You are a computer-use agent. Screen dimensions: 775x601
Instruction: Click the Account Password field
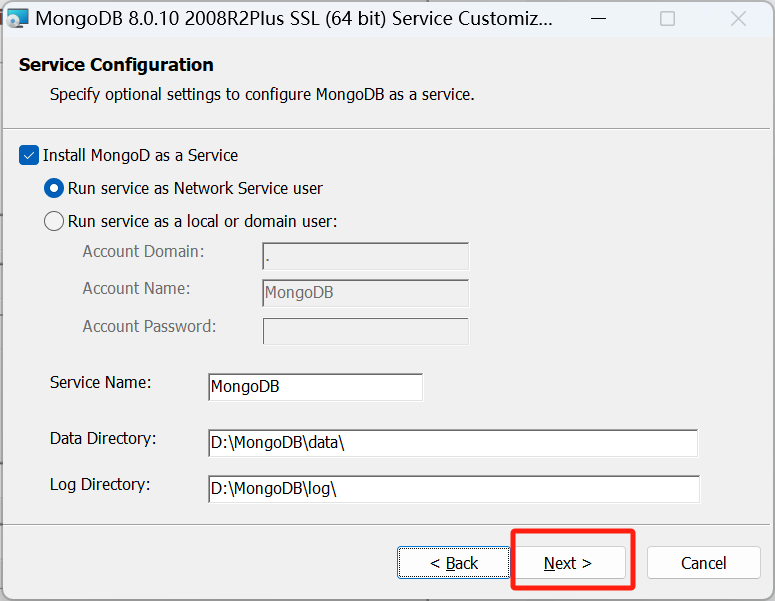click(x=366, y=331)
